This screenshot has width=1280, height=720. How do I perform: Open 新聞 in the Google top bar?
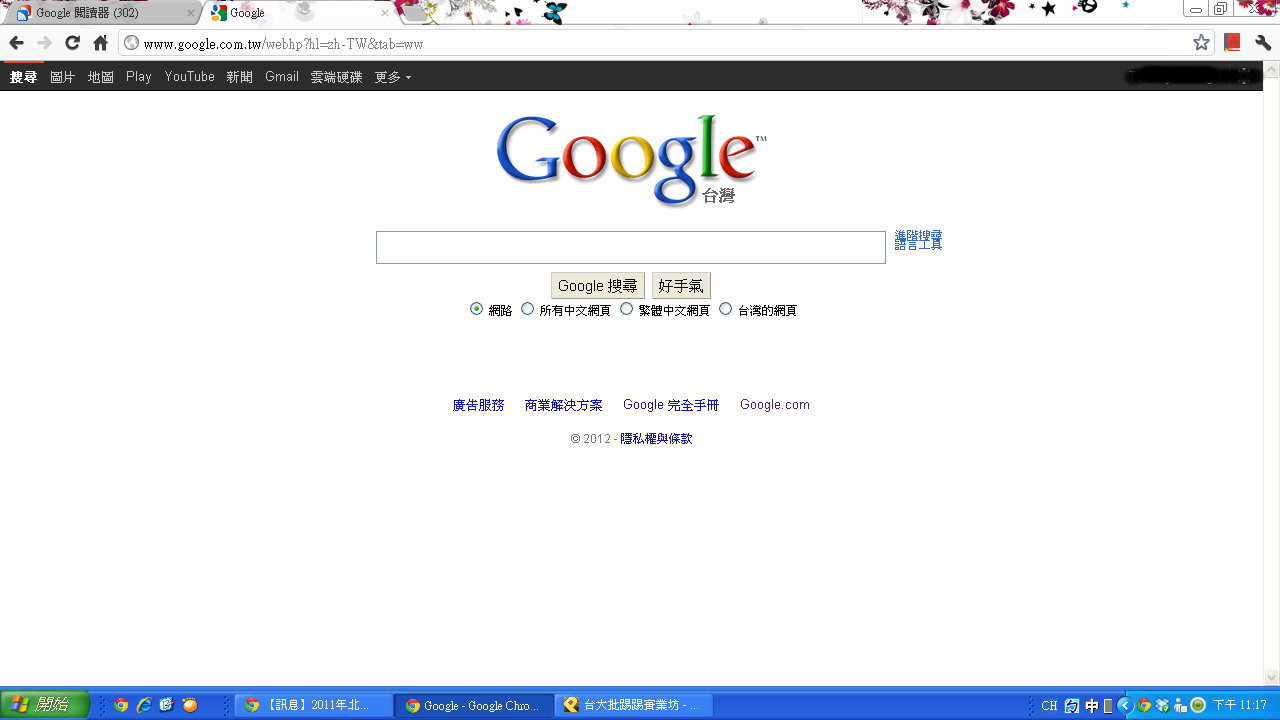pyautogui.click(x=239, y=77)
